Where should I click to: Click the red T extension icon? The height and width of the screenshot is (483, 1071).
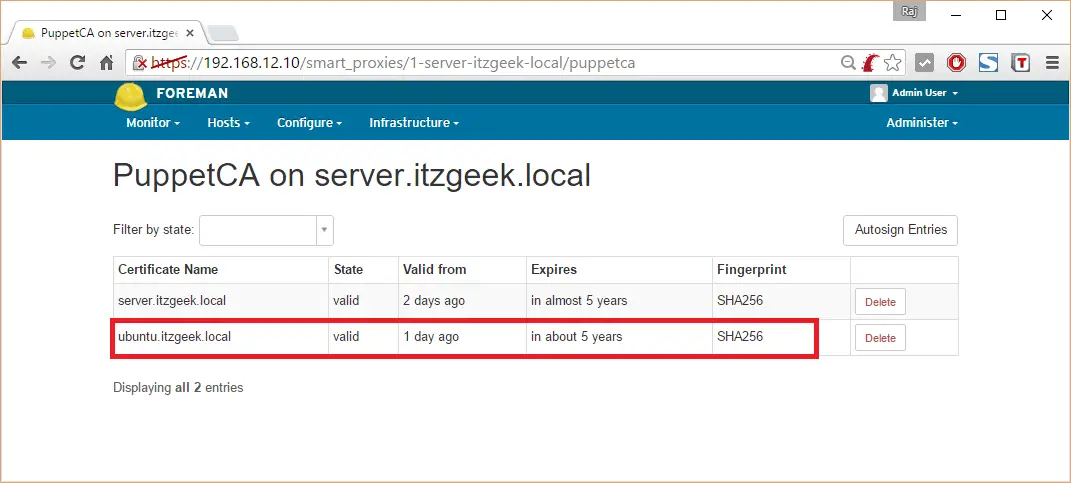1020,63
